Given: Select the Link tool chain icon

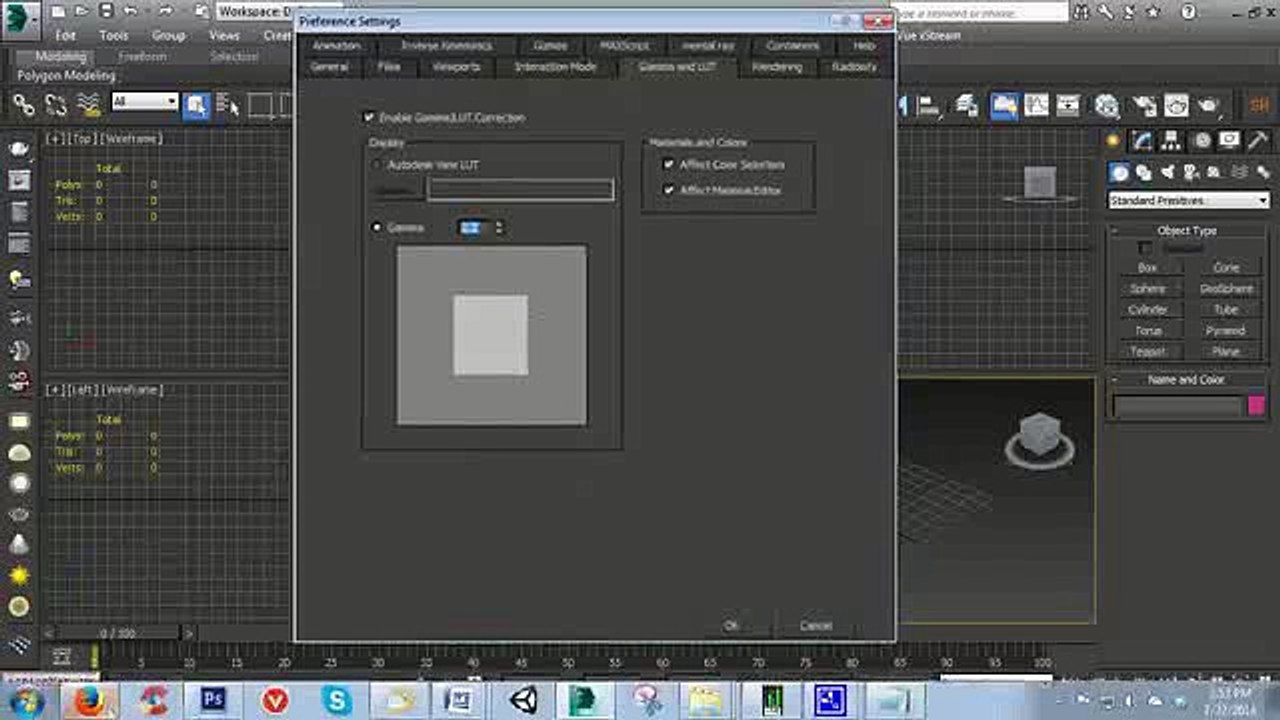Looking at the screenshot, I should click(x=23, y=104).
